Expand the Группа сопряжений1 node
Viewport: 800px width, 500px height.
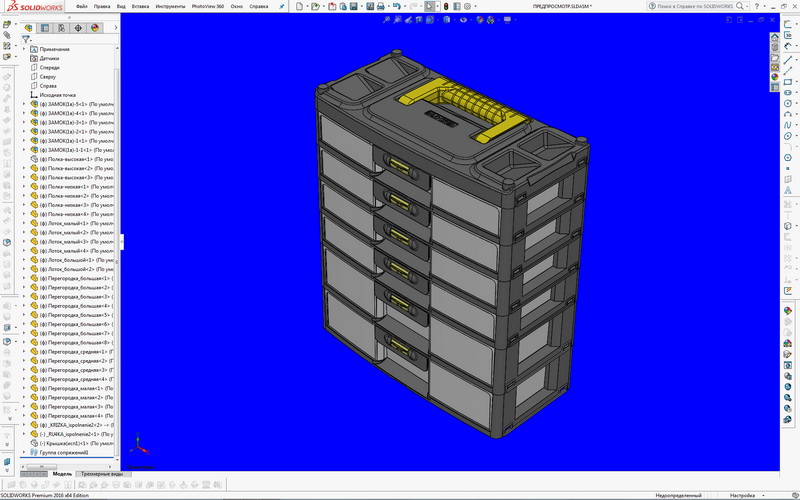click(23, 452)
